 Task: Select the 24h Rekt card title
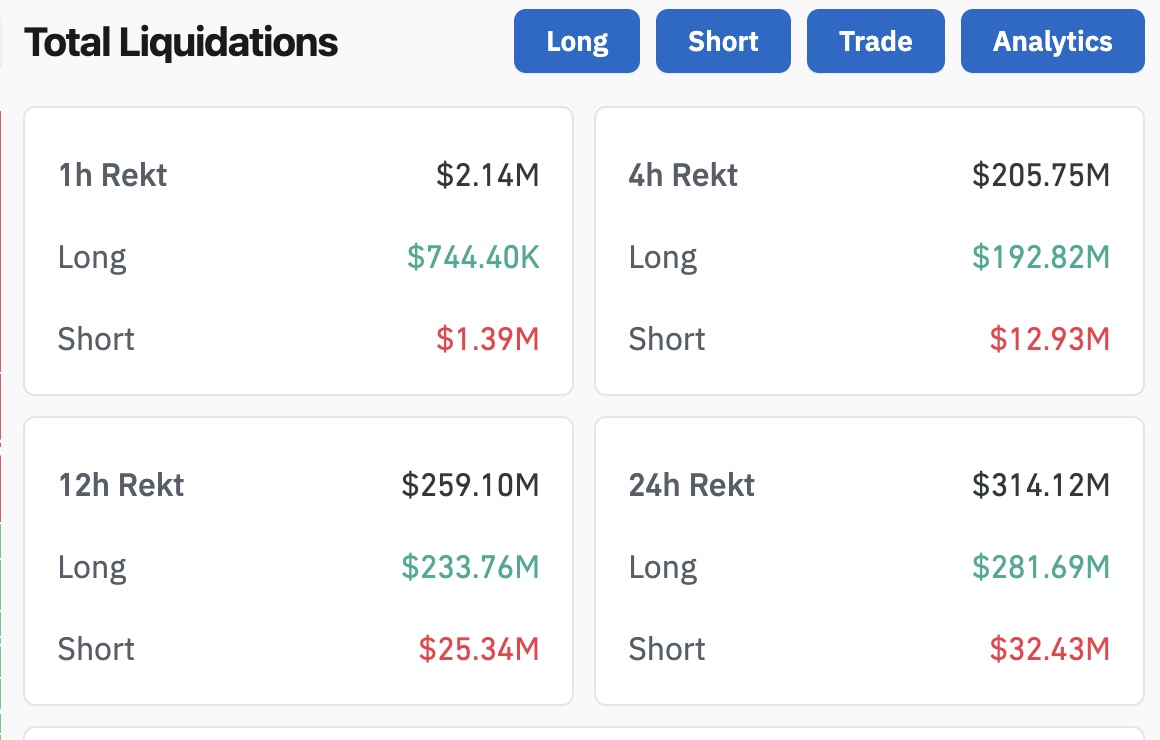pos(691,486)
